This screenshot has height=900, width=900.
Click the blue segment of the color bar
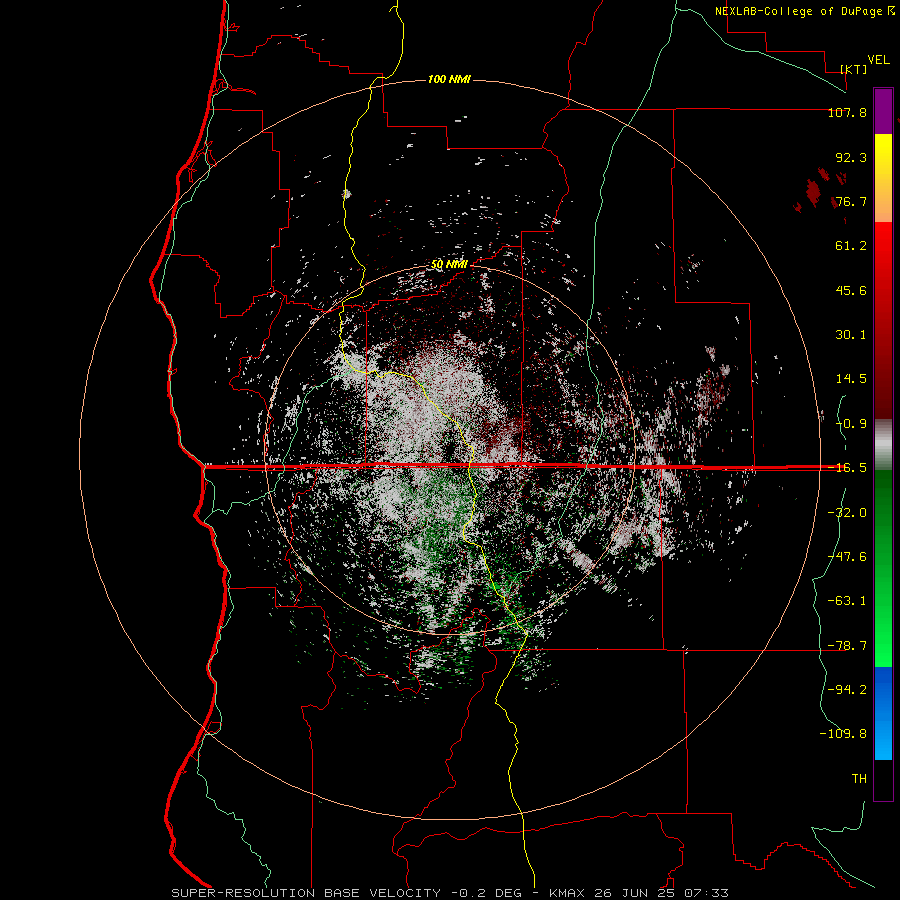(883, 713)
